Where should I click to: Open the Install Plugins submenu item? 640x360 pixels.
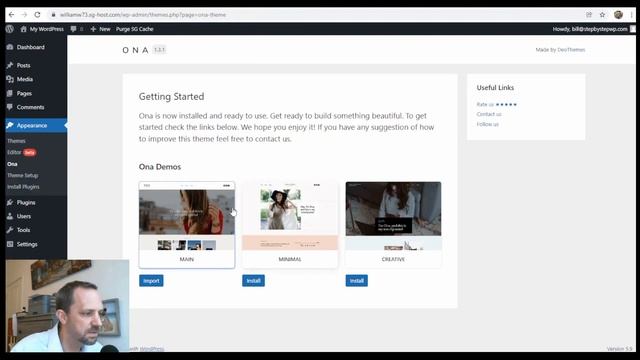(23, 187)
